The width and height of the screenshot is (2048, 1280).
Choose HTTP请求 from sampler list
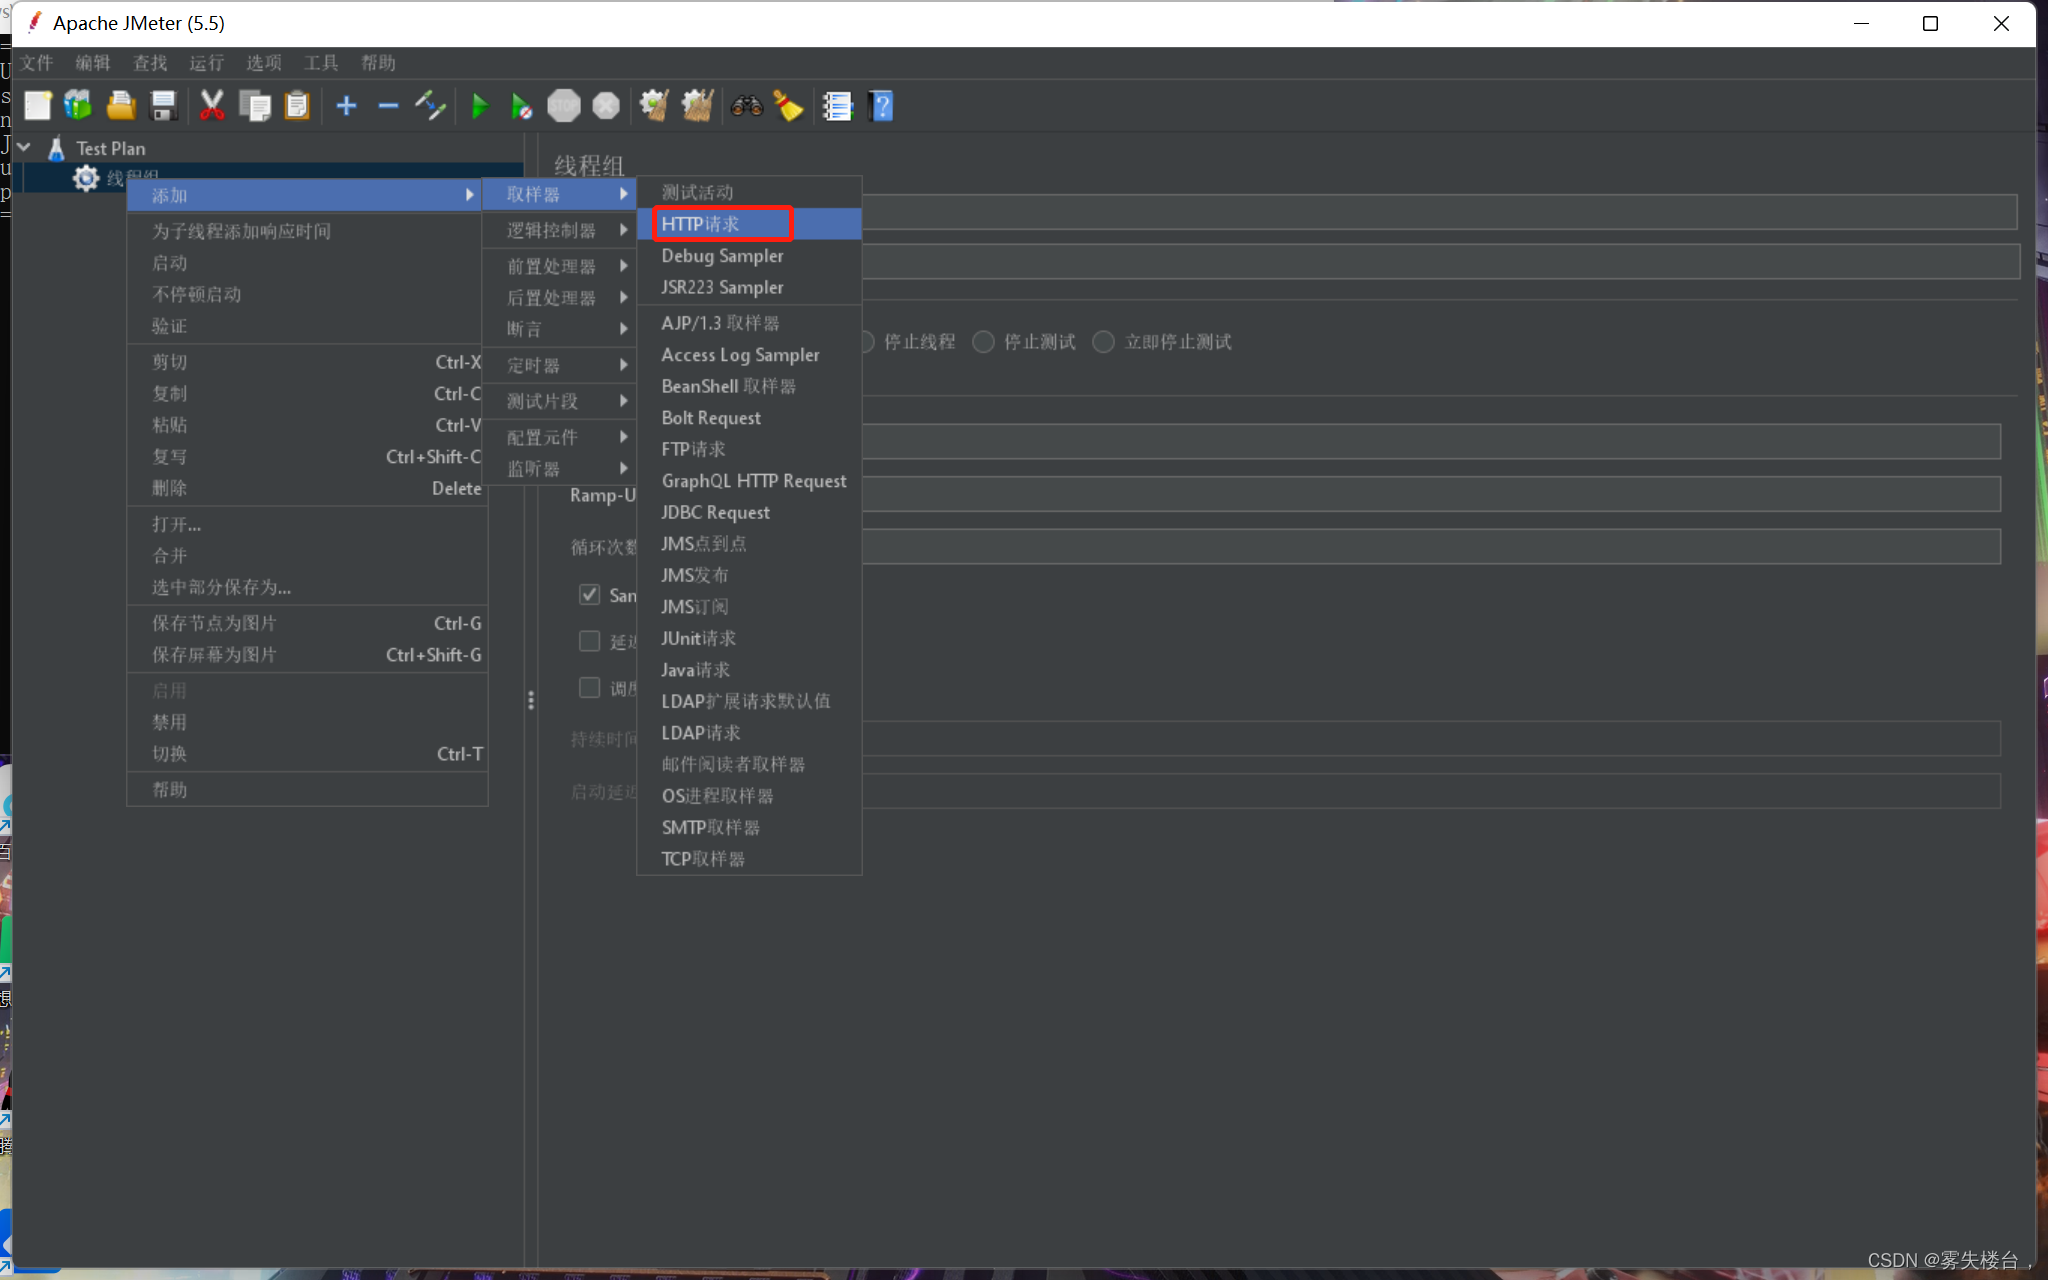[749, 224]
